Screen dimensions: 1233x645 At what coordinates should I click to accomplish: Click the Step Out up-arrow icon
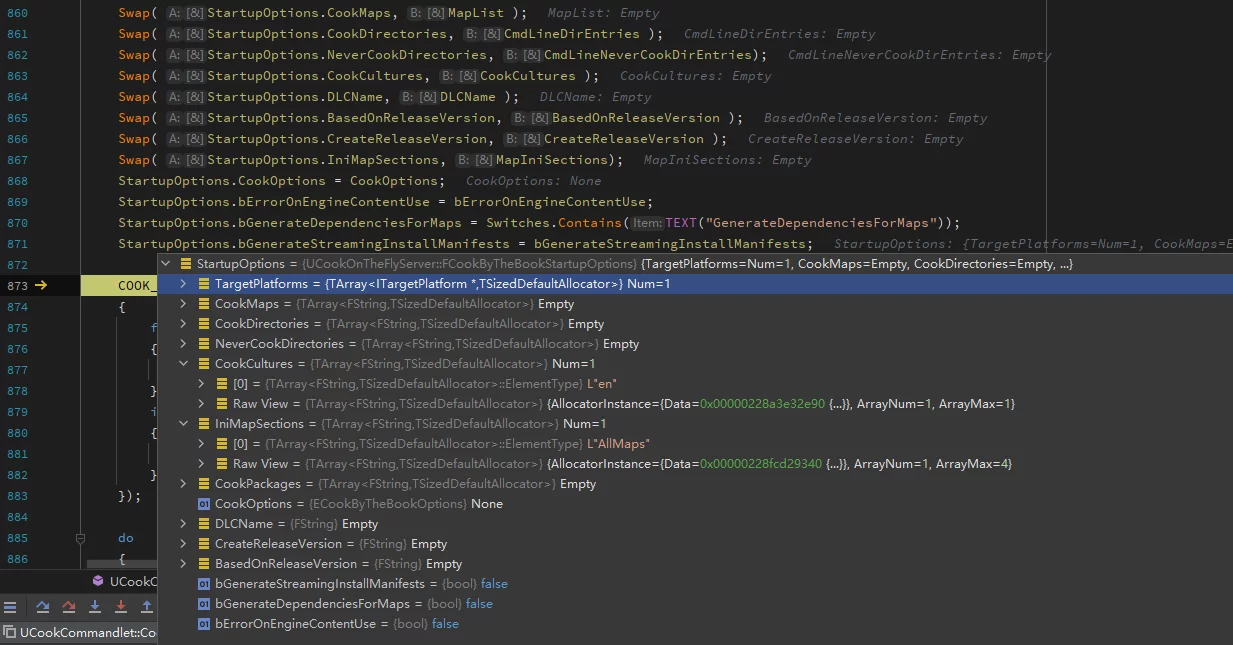pos(147,607)
